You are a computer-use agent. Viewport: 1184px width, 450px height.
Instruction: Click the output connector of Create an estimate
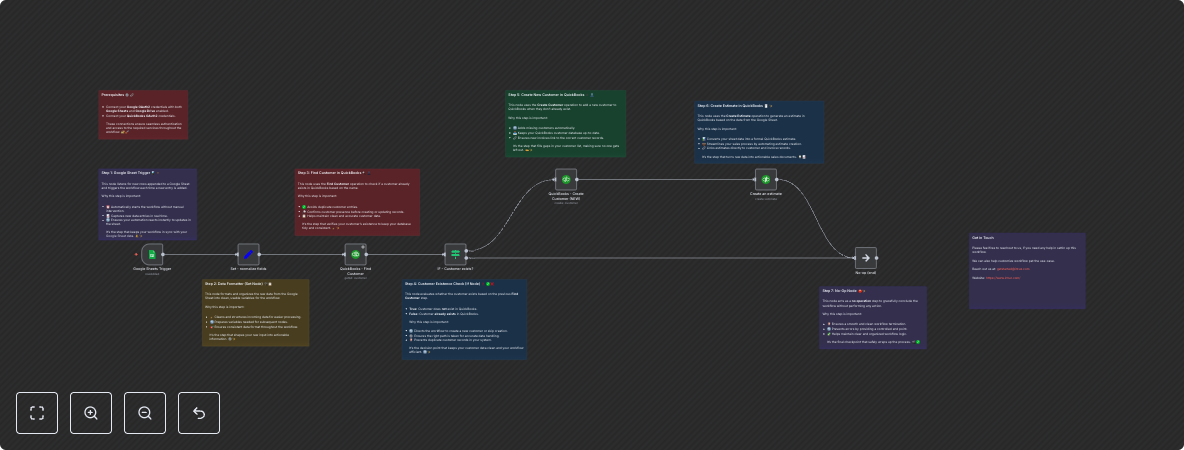tap(778, 180)
